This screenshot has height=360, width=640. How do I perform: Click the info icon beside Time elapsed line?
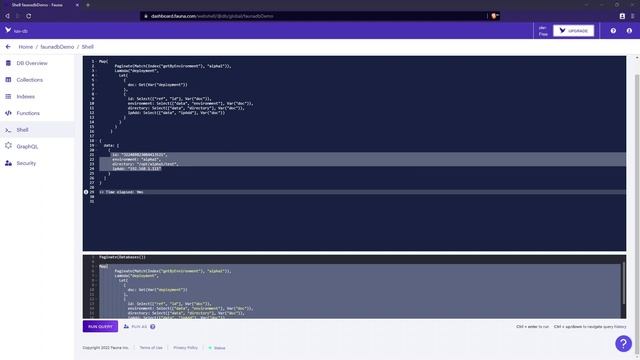86,192
